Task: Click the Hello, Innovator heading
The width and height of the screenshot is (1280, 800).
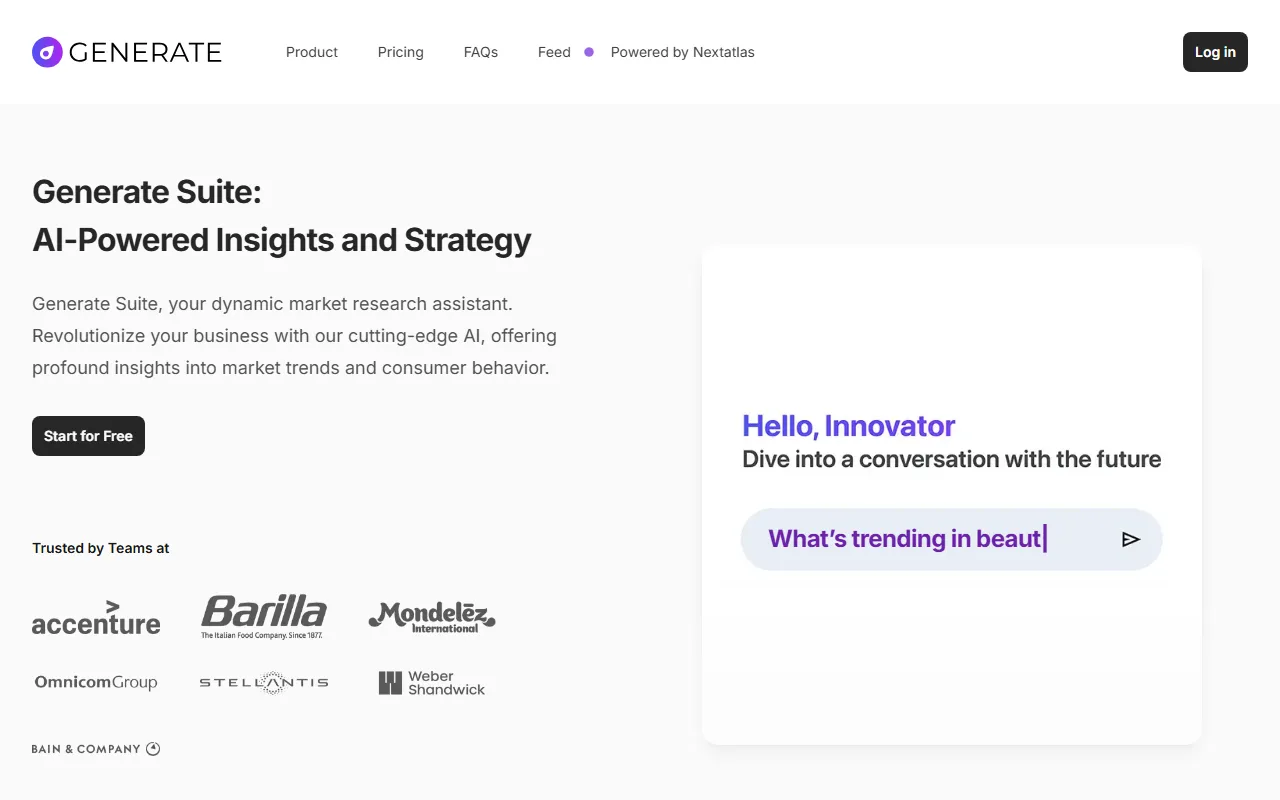Action: [x=848, y=425]
